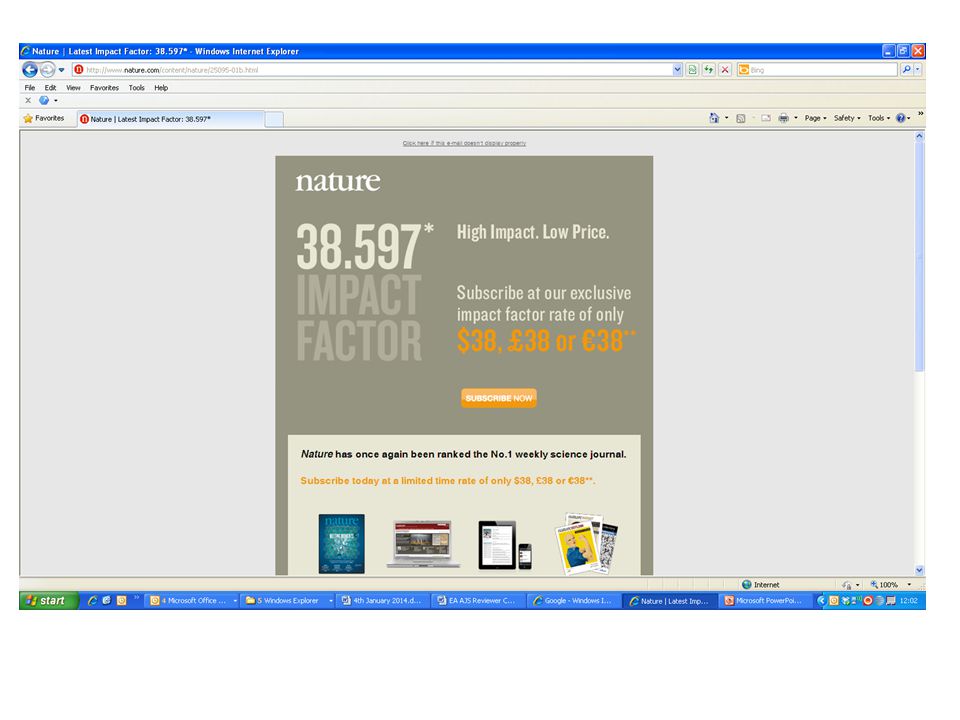Click the laptop website thumbnail
Screen dimensions: 960x720
tap(423, 544)
